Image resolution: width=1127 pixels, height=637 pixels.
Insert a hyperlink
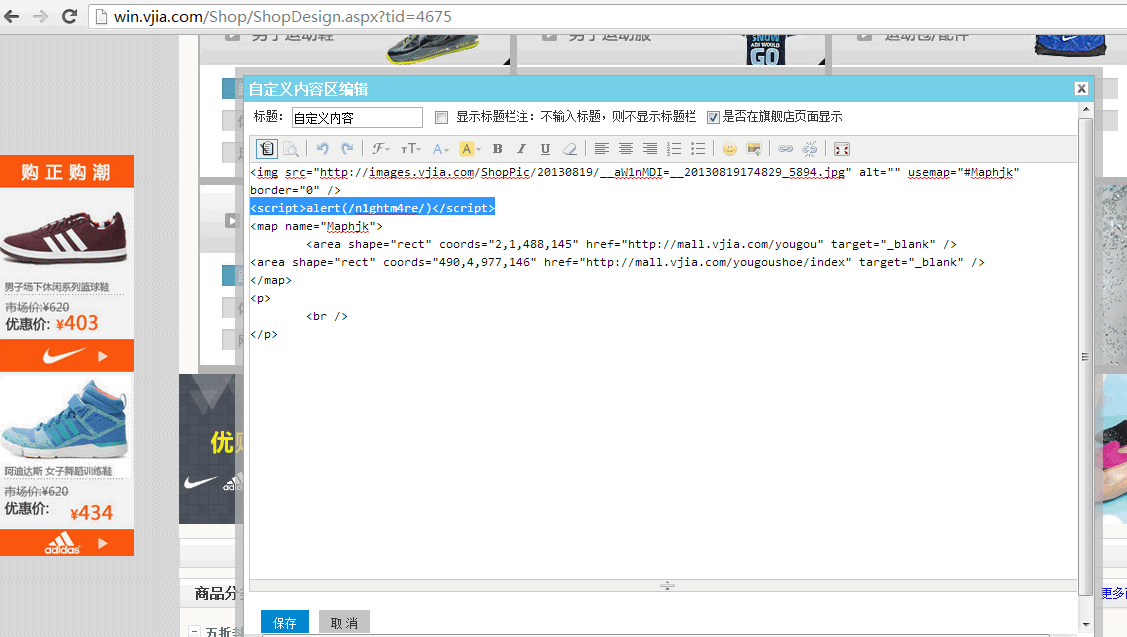(x=786, y=149)
